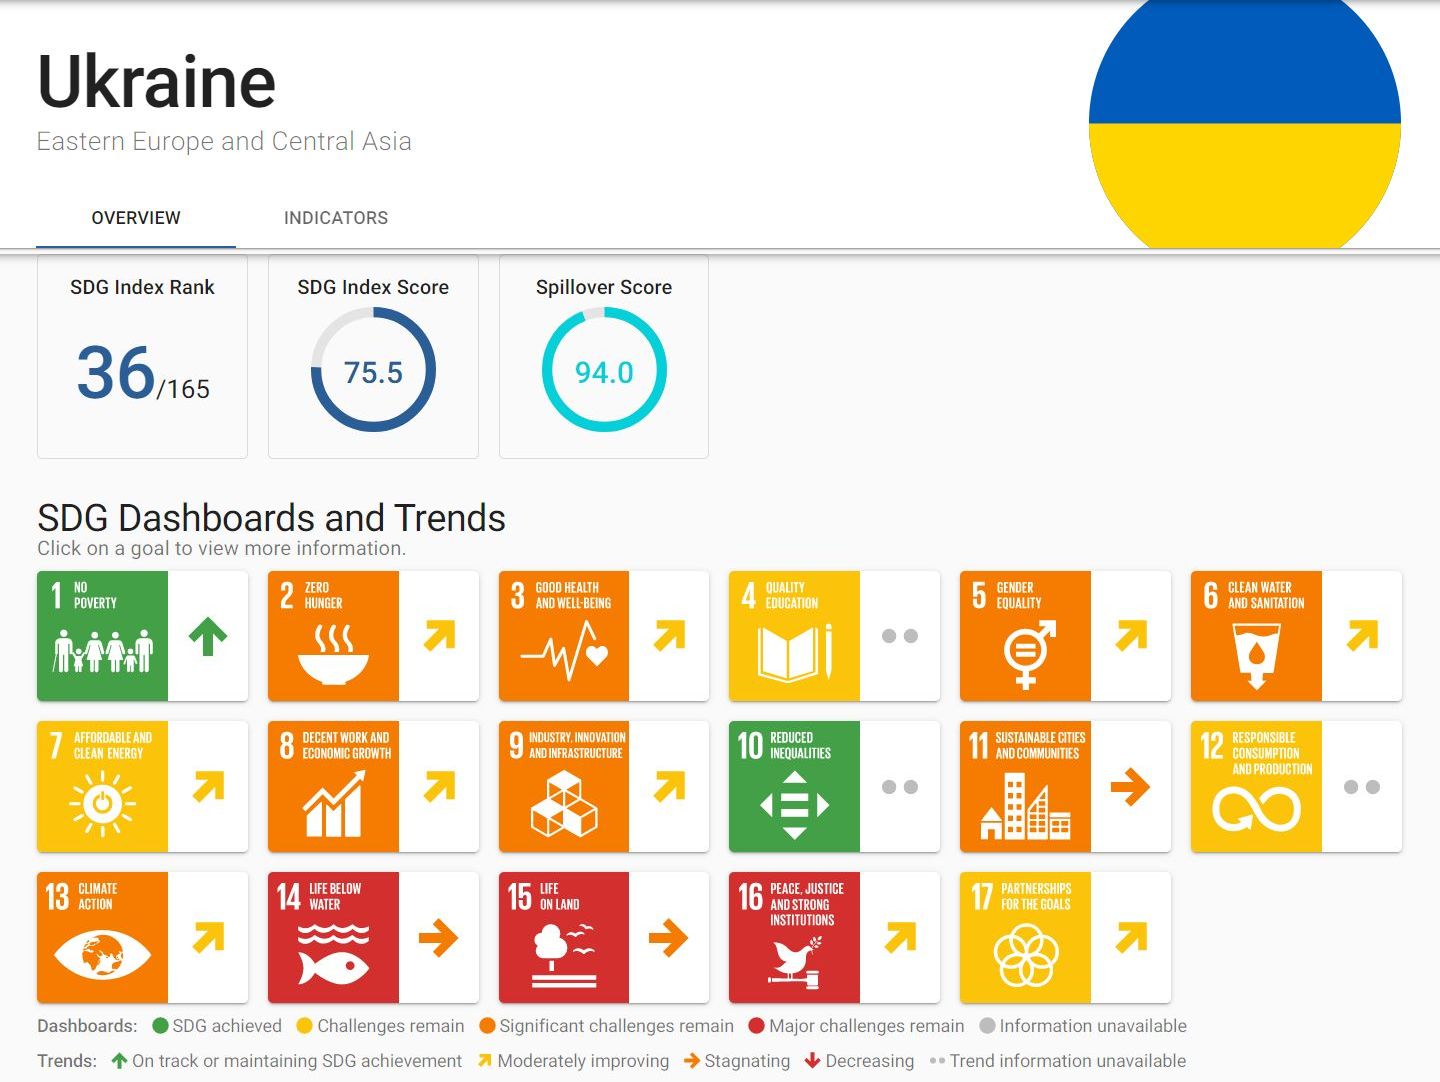The height and width of the screenshot is (1082, 1440).
Task: Select the Zero Hunger goal tile
Action: [333, 636]
